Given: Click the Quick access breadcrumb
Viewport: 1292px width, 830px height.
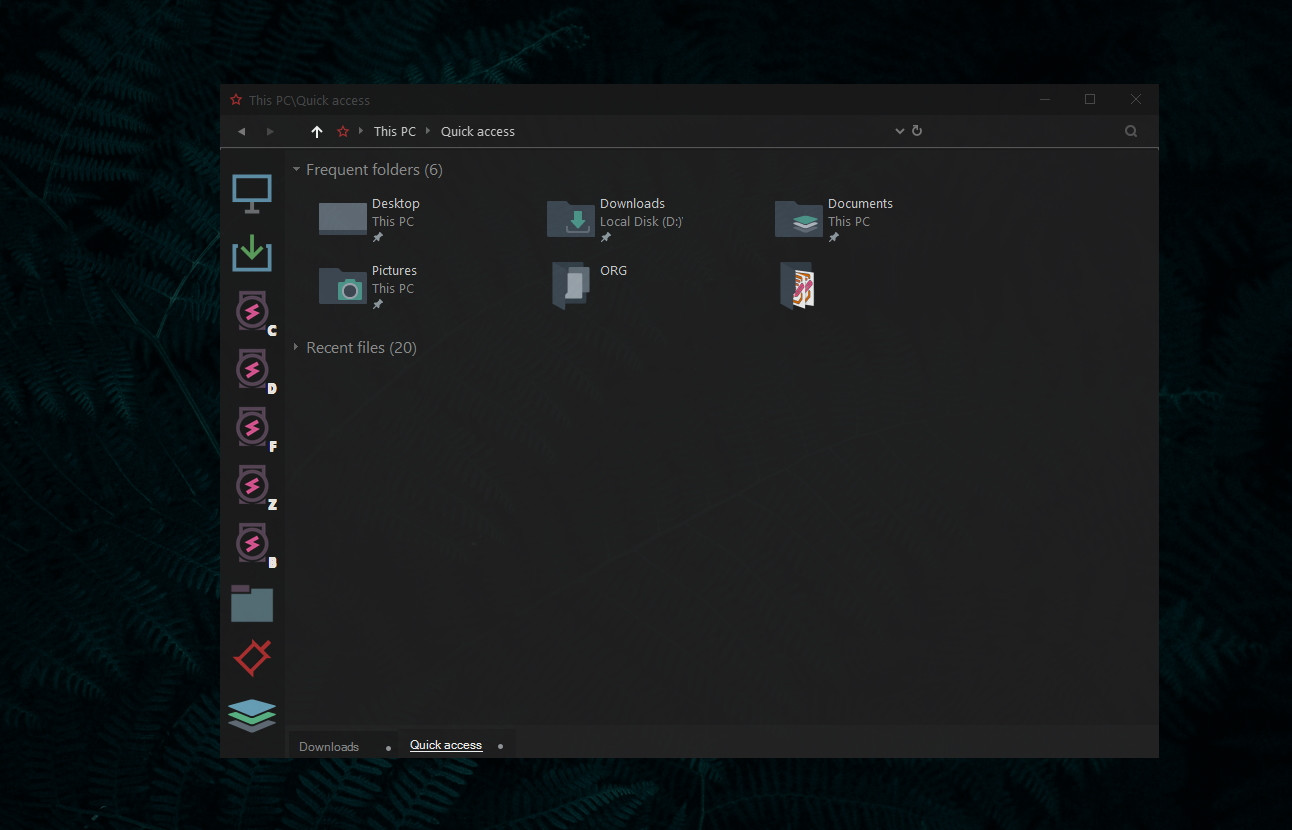Looking at the screenshot, I should pyautogui.click(x=478, y=132).
